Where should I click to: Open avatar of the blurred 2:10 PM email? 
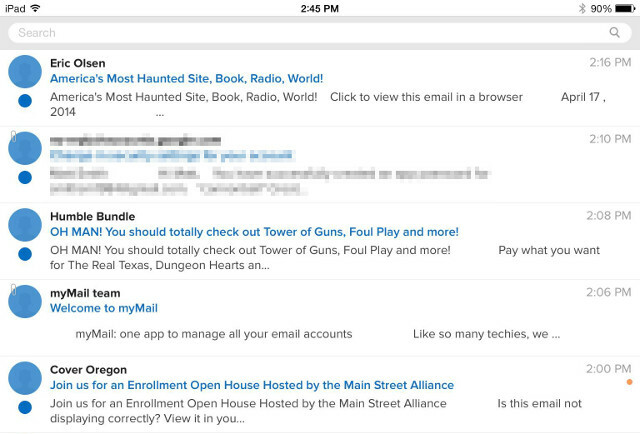click(x=25, y=148)
